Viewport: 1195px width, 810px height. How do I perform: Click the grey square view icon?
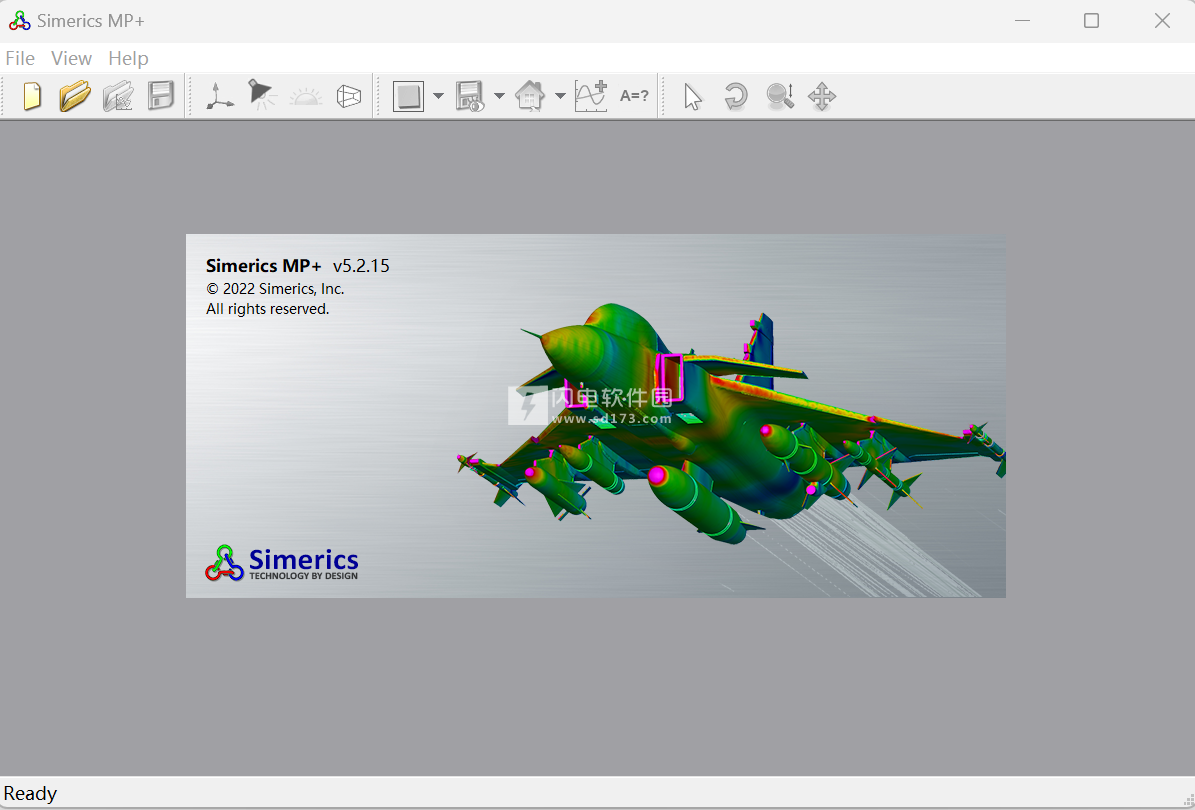pyautogui.click(x=408, y=96)
